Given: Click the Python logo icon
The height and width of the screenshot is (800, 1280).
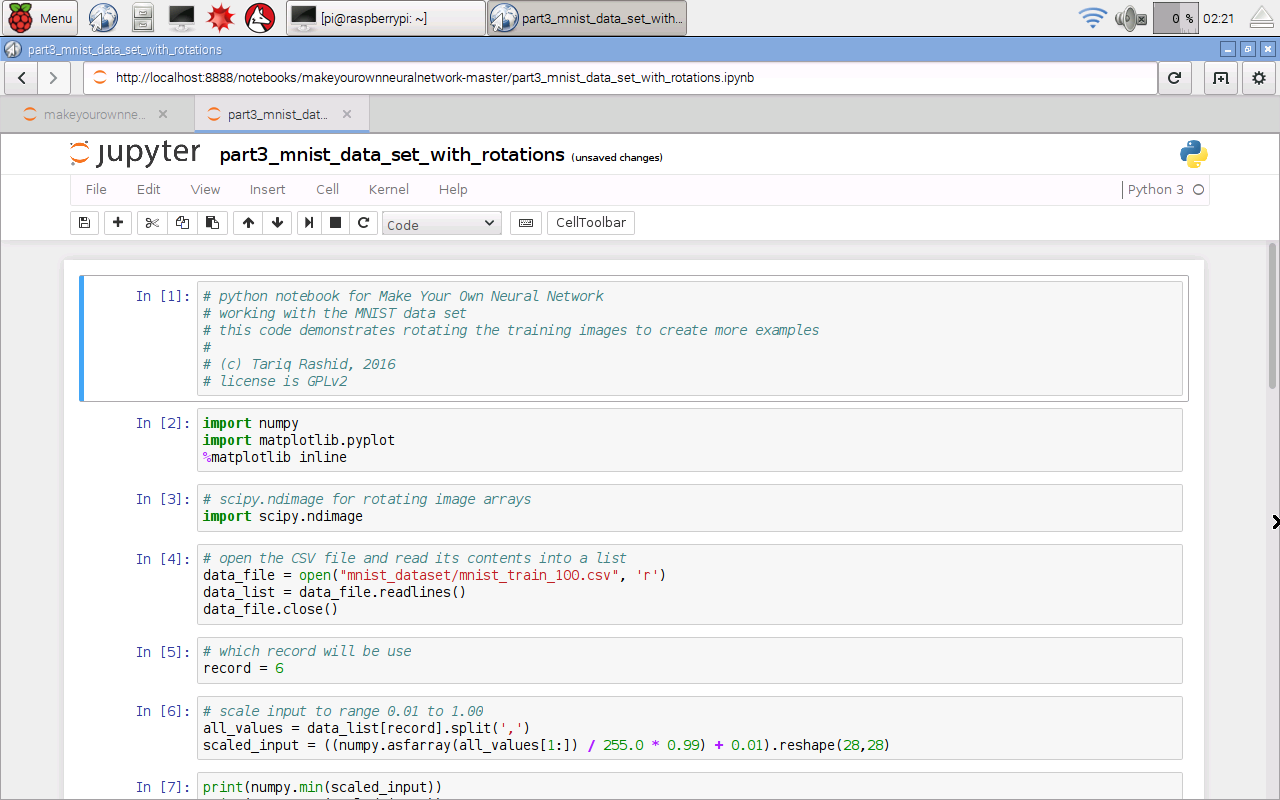Looking at the screenshot, I should point(1193,154).
